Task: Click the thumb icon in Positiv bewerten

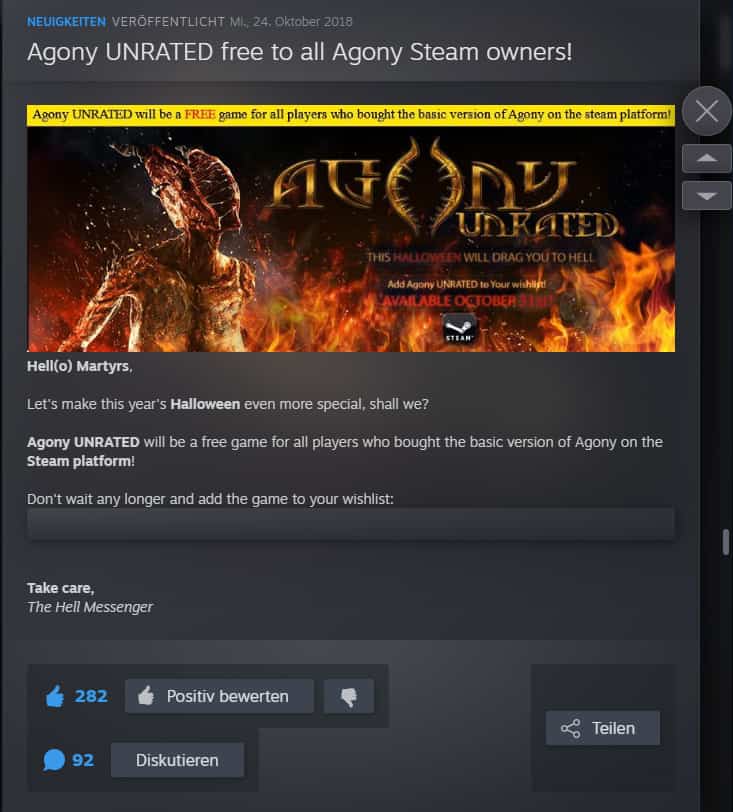Action: 146,696
